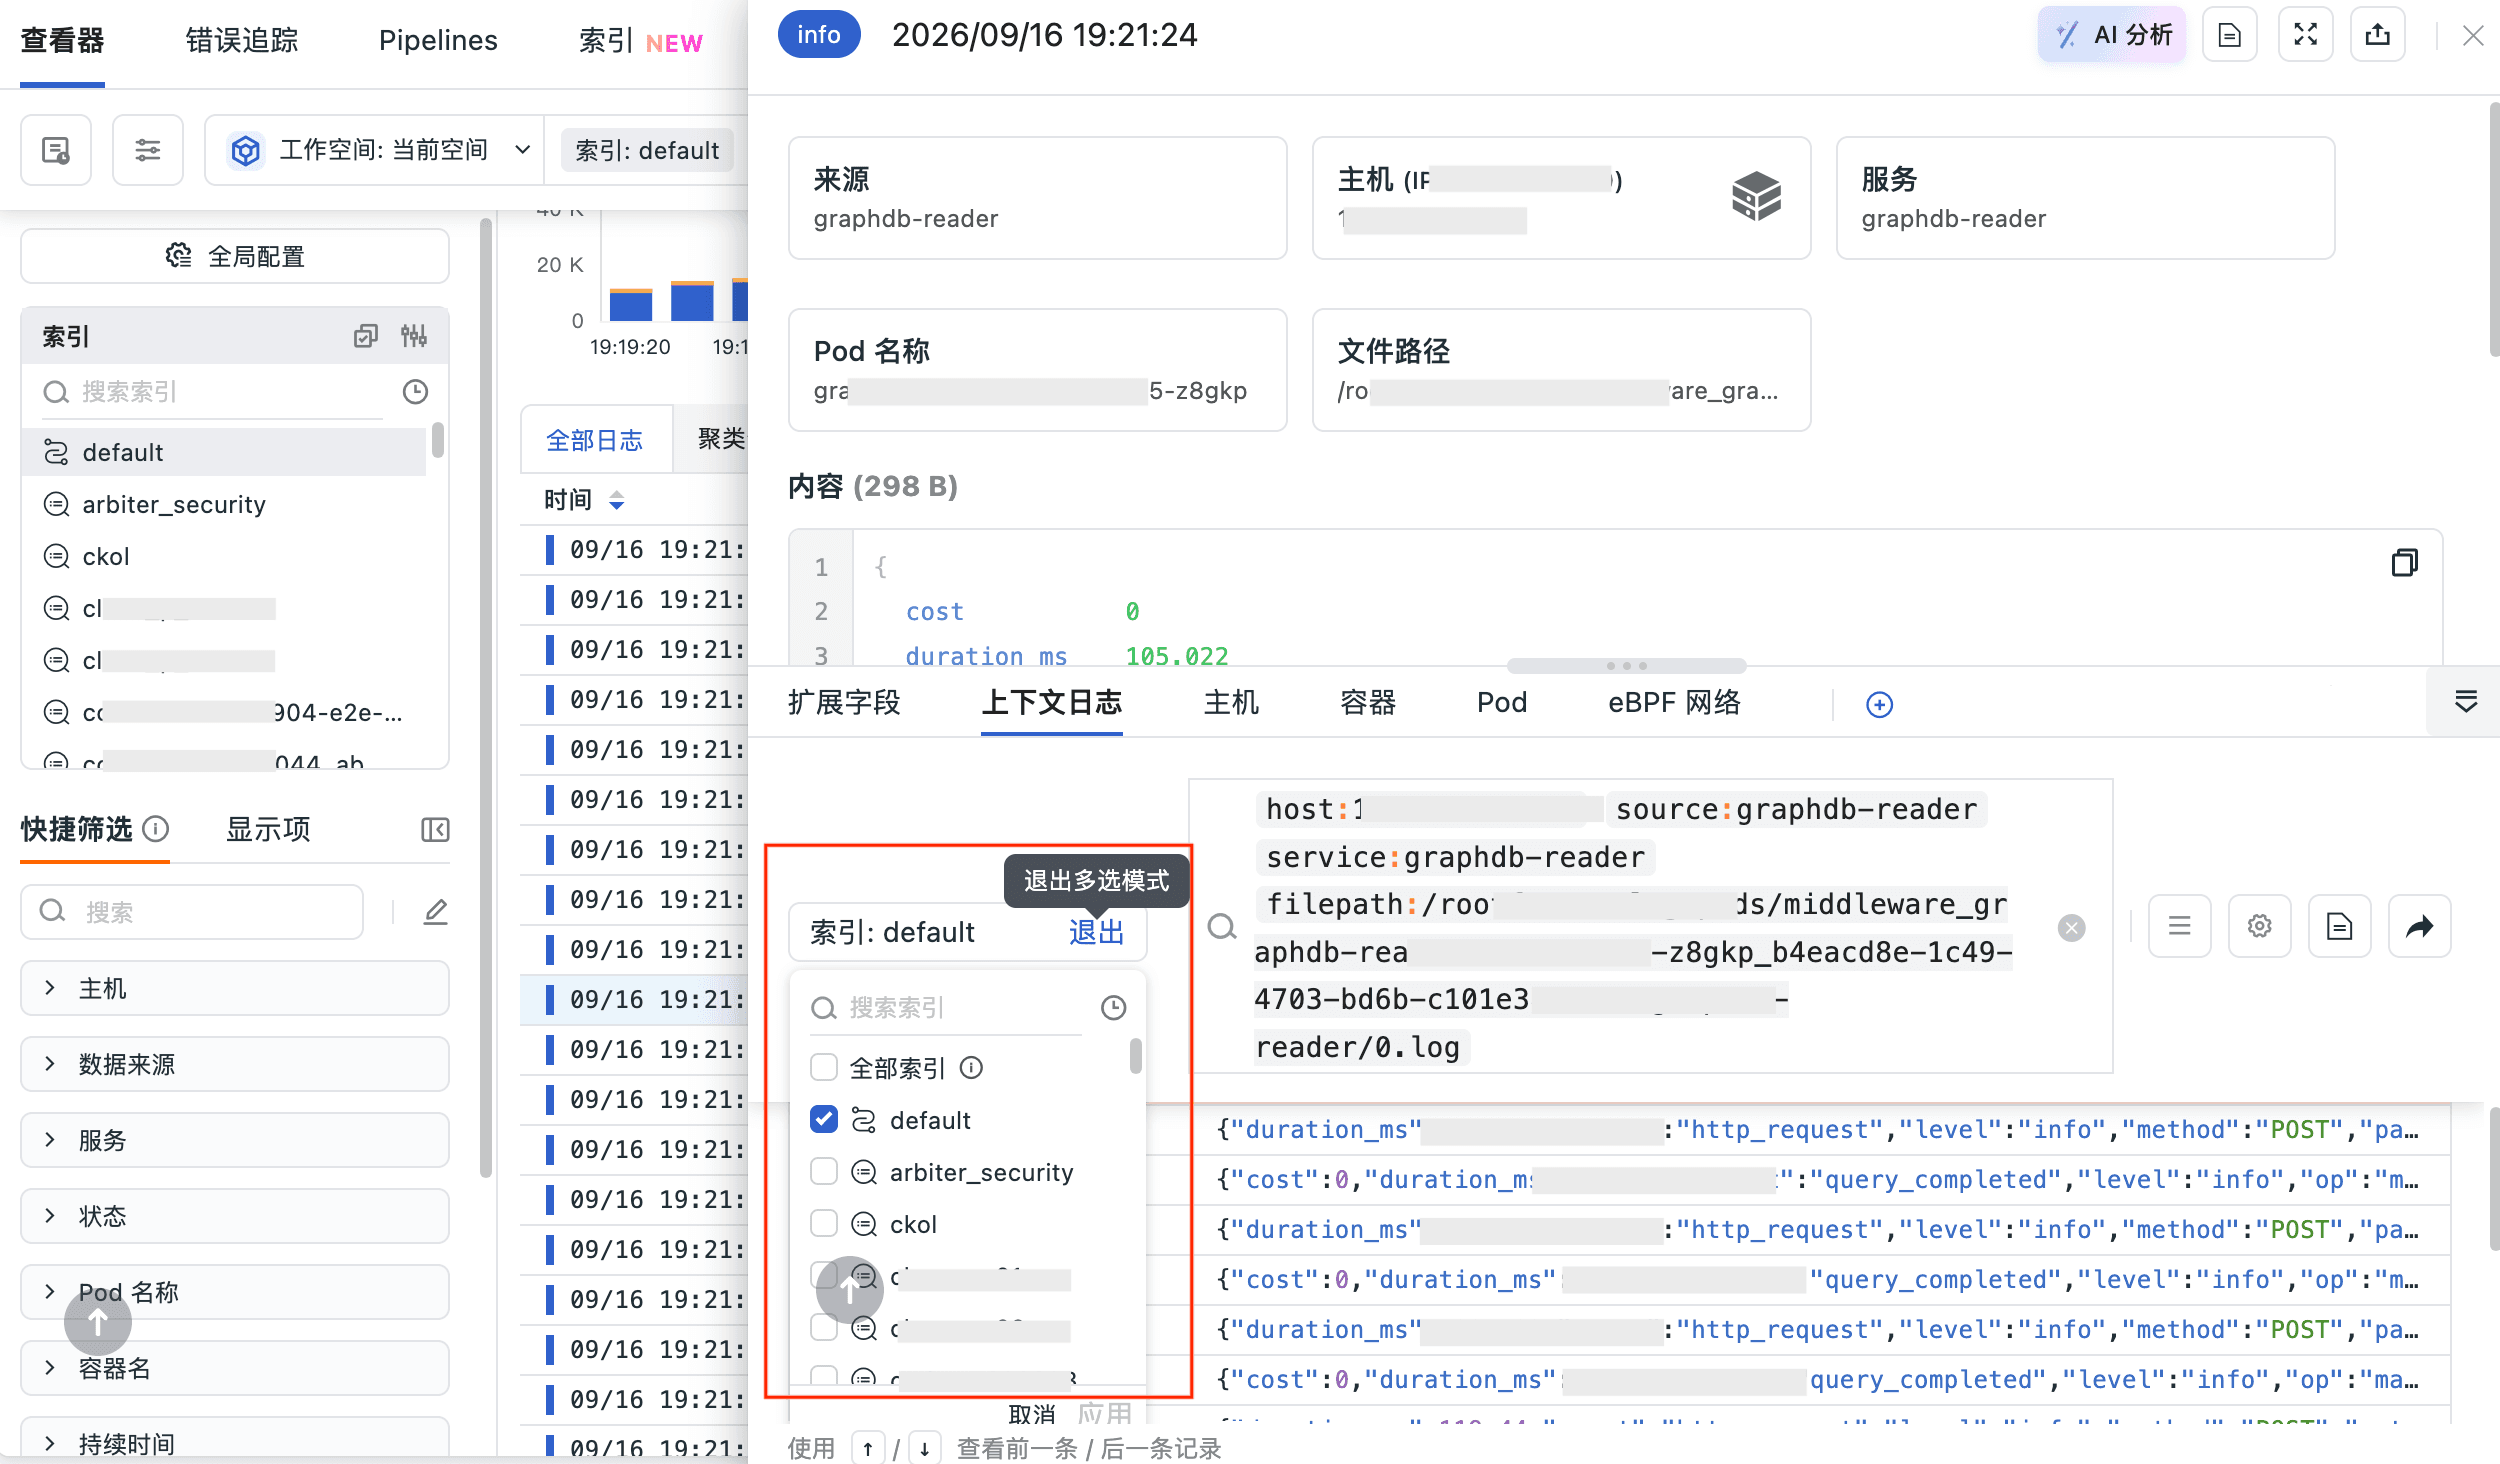Screen dimensions: 2500x1464
Task: Click the fullscreen expand icon
Action: coord(2305,35)
